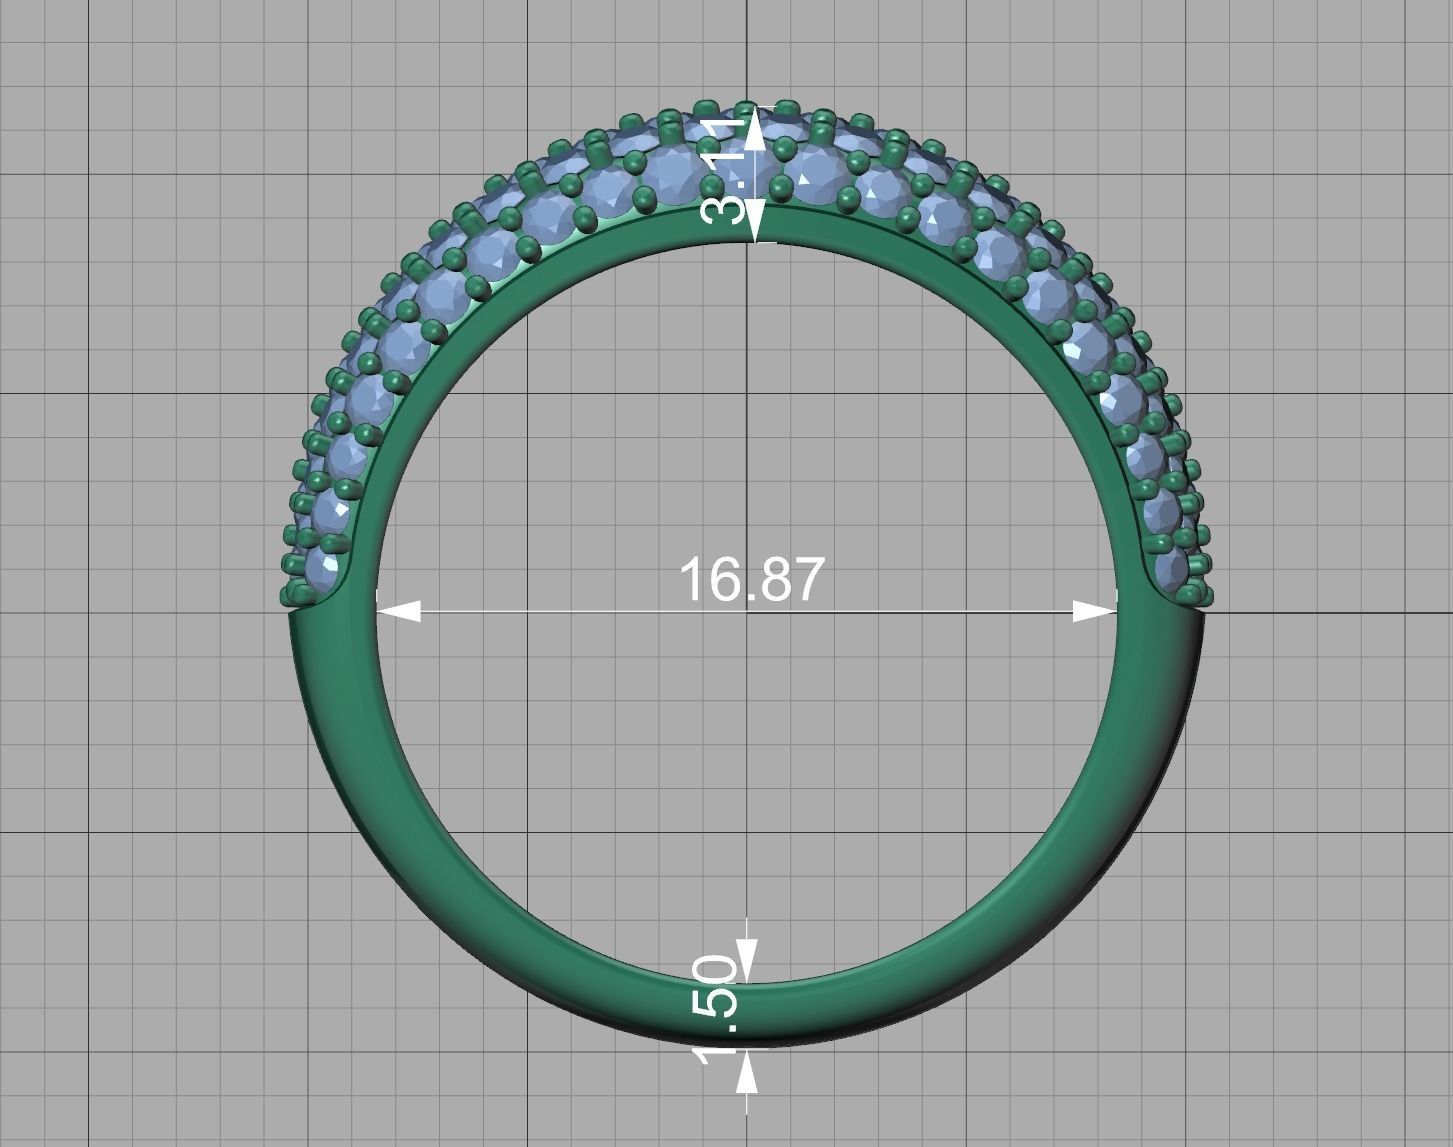Click the horizontal grid line through the ring center

[x=200, y=611]
